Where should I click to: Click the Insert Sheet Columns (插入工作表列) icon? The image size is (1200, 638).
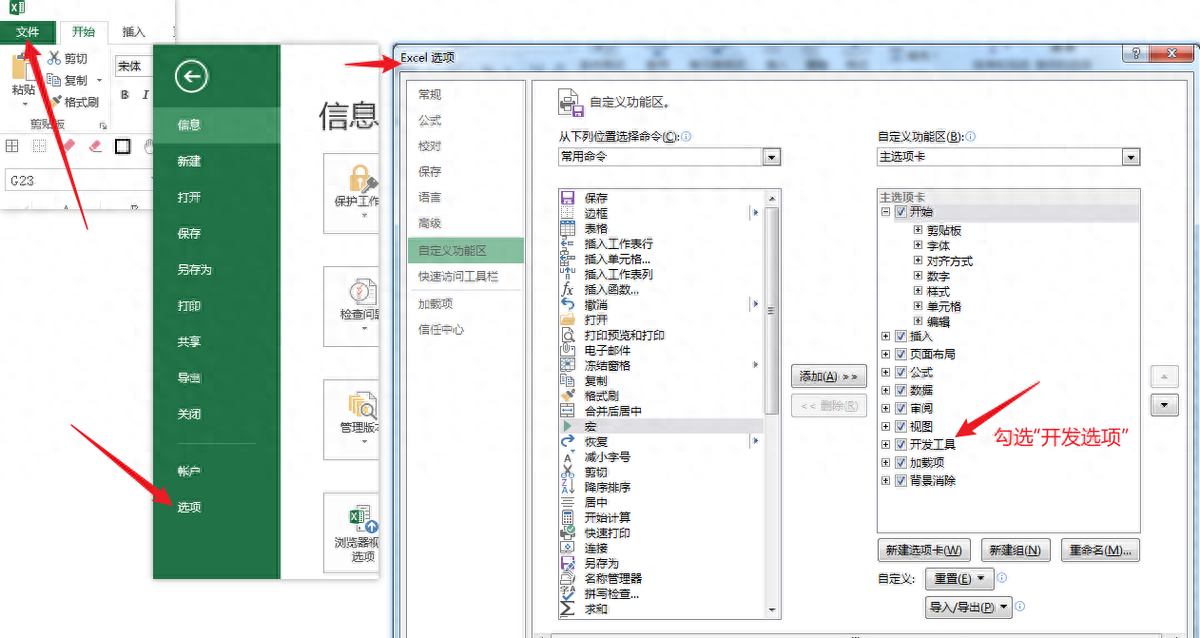click(567, 274)
